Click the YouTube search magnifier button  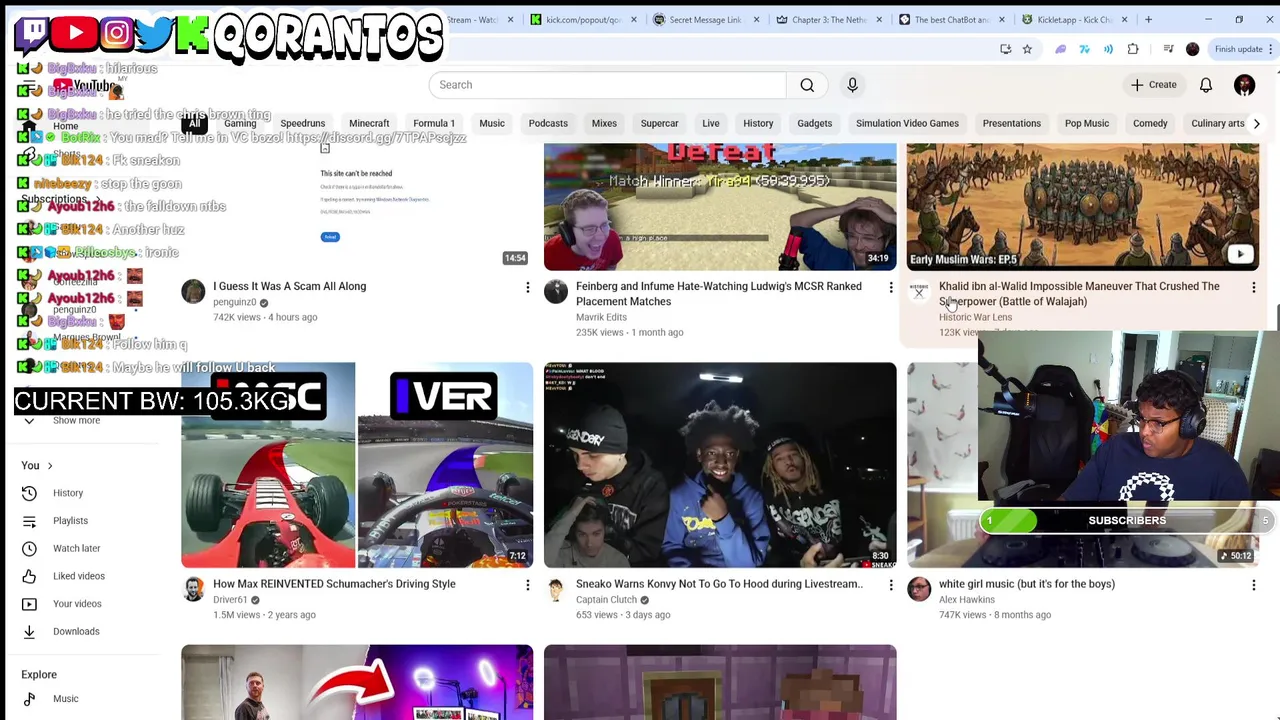807,85
